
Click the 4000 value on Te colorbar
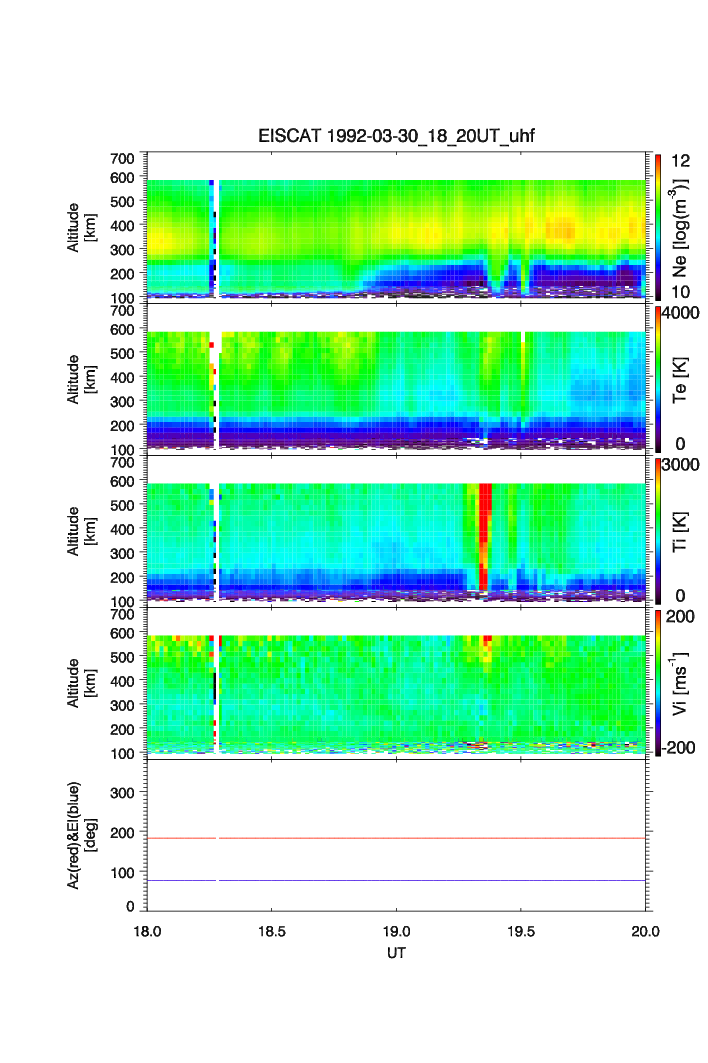(681, 313)
